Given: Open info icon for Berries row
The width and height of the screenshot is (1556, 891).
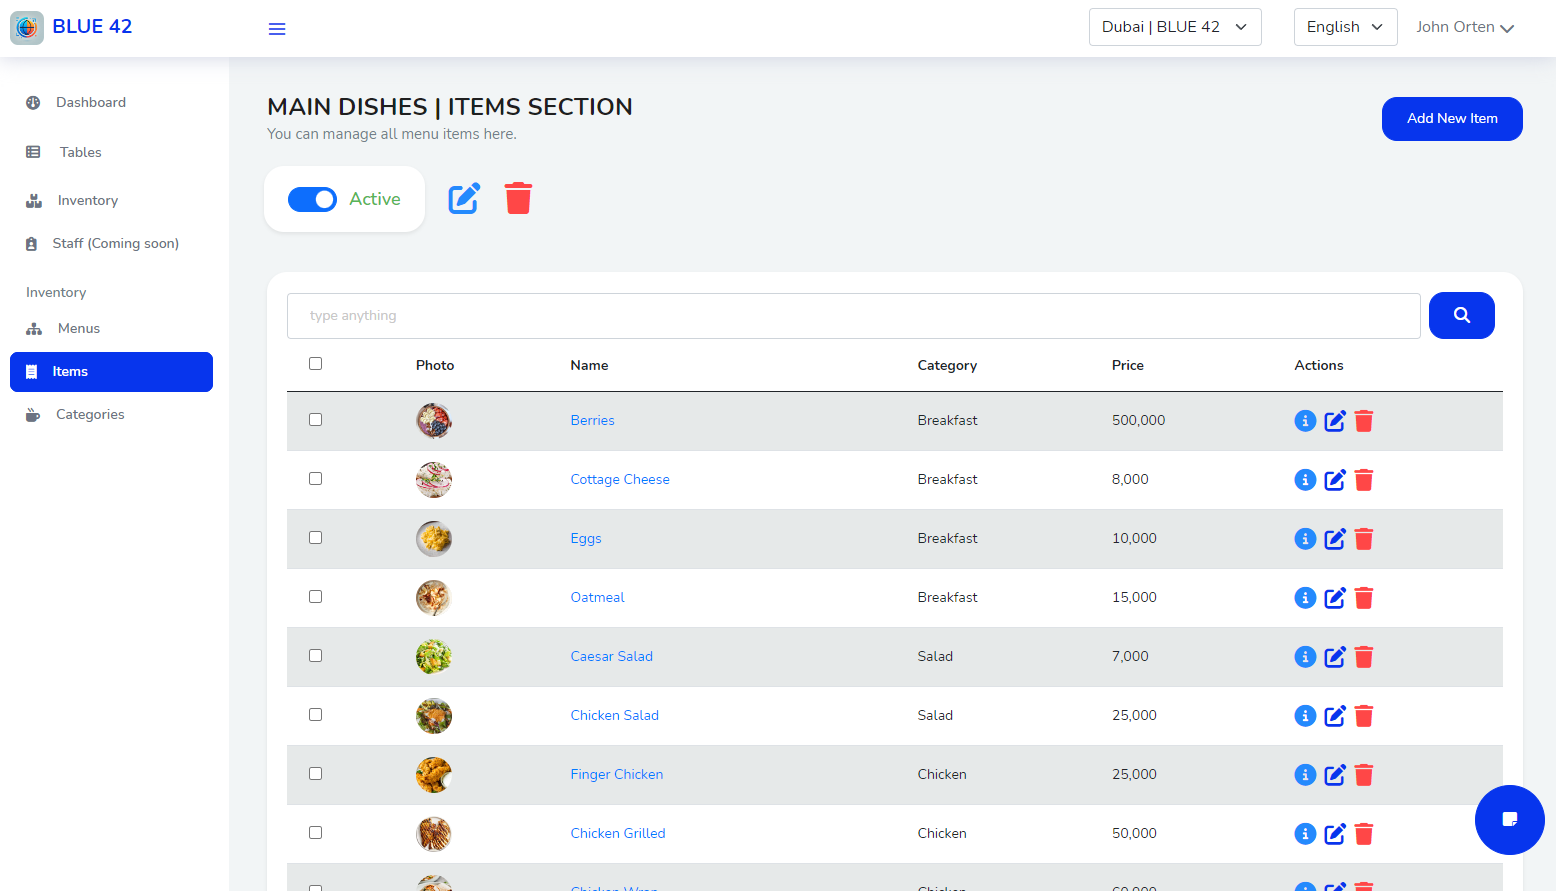Looking at the screenshot, I should click(1305, 421).
